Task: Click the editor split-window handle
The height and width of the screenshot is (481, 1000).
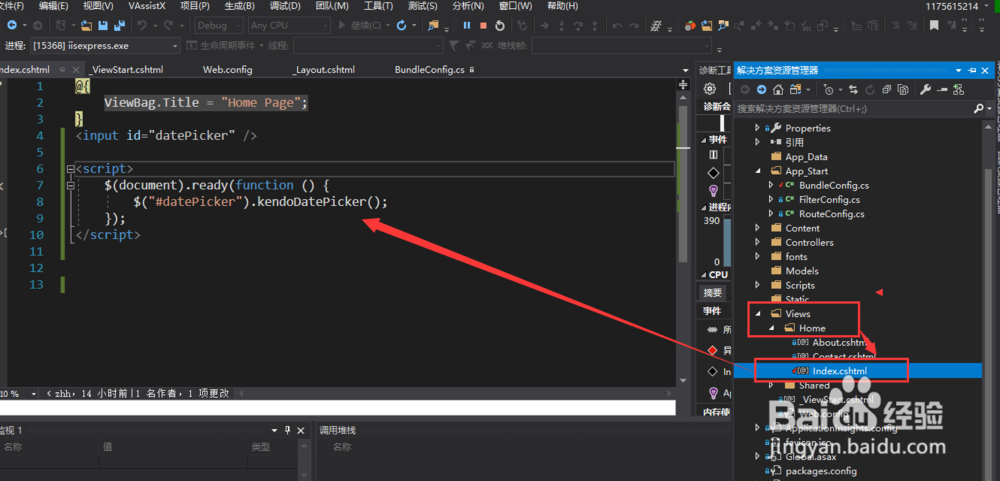Action: [683, 84]
